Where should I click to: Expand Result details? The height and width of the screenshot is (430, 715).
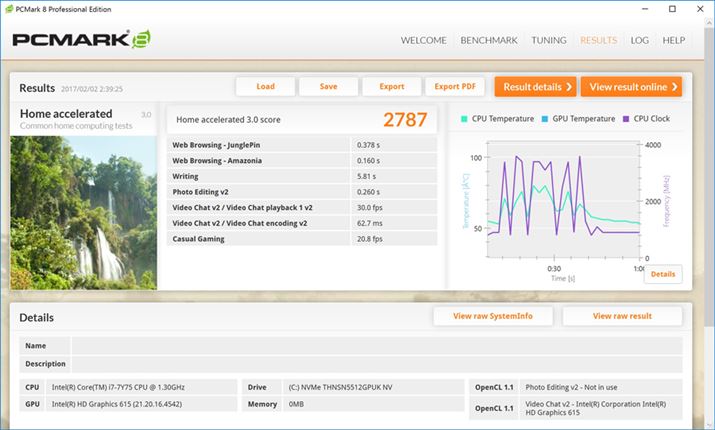(537, 87)
